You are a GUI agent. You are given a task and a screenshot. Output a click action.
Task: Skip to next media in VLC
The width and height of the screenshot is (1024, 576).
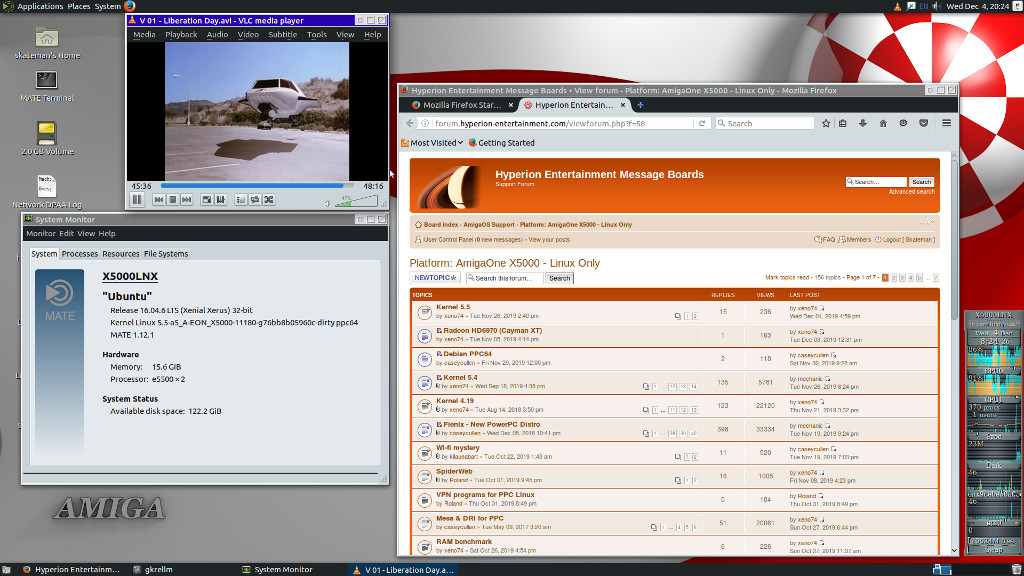[x=187, y=200]
